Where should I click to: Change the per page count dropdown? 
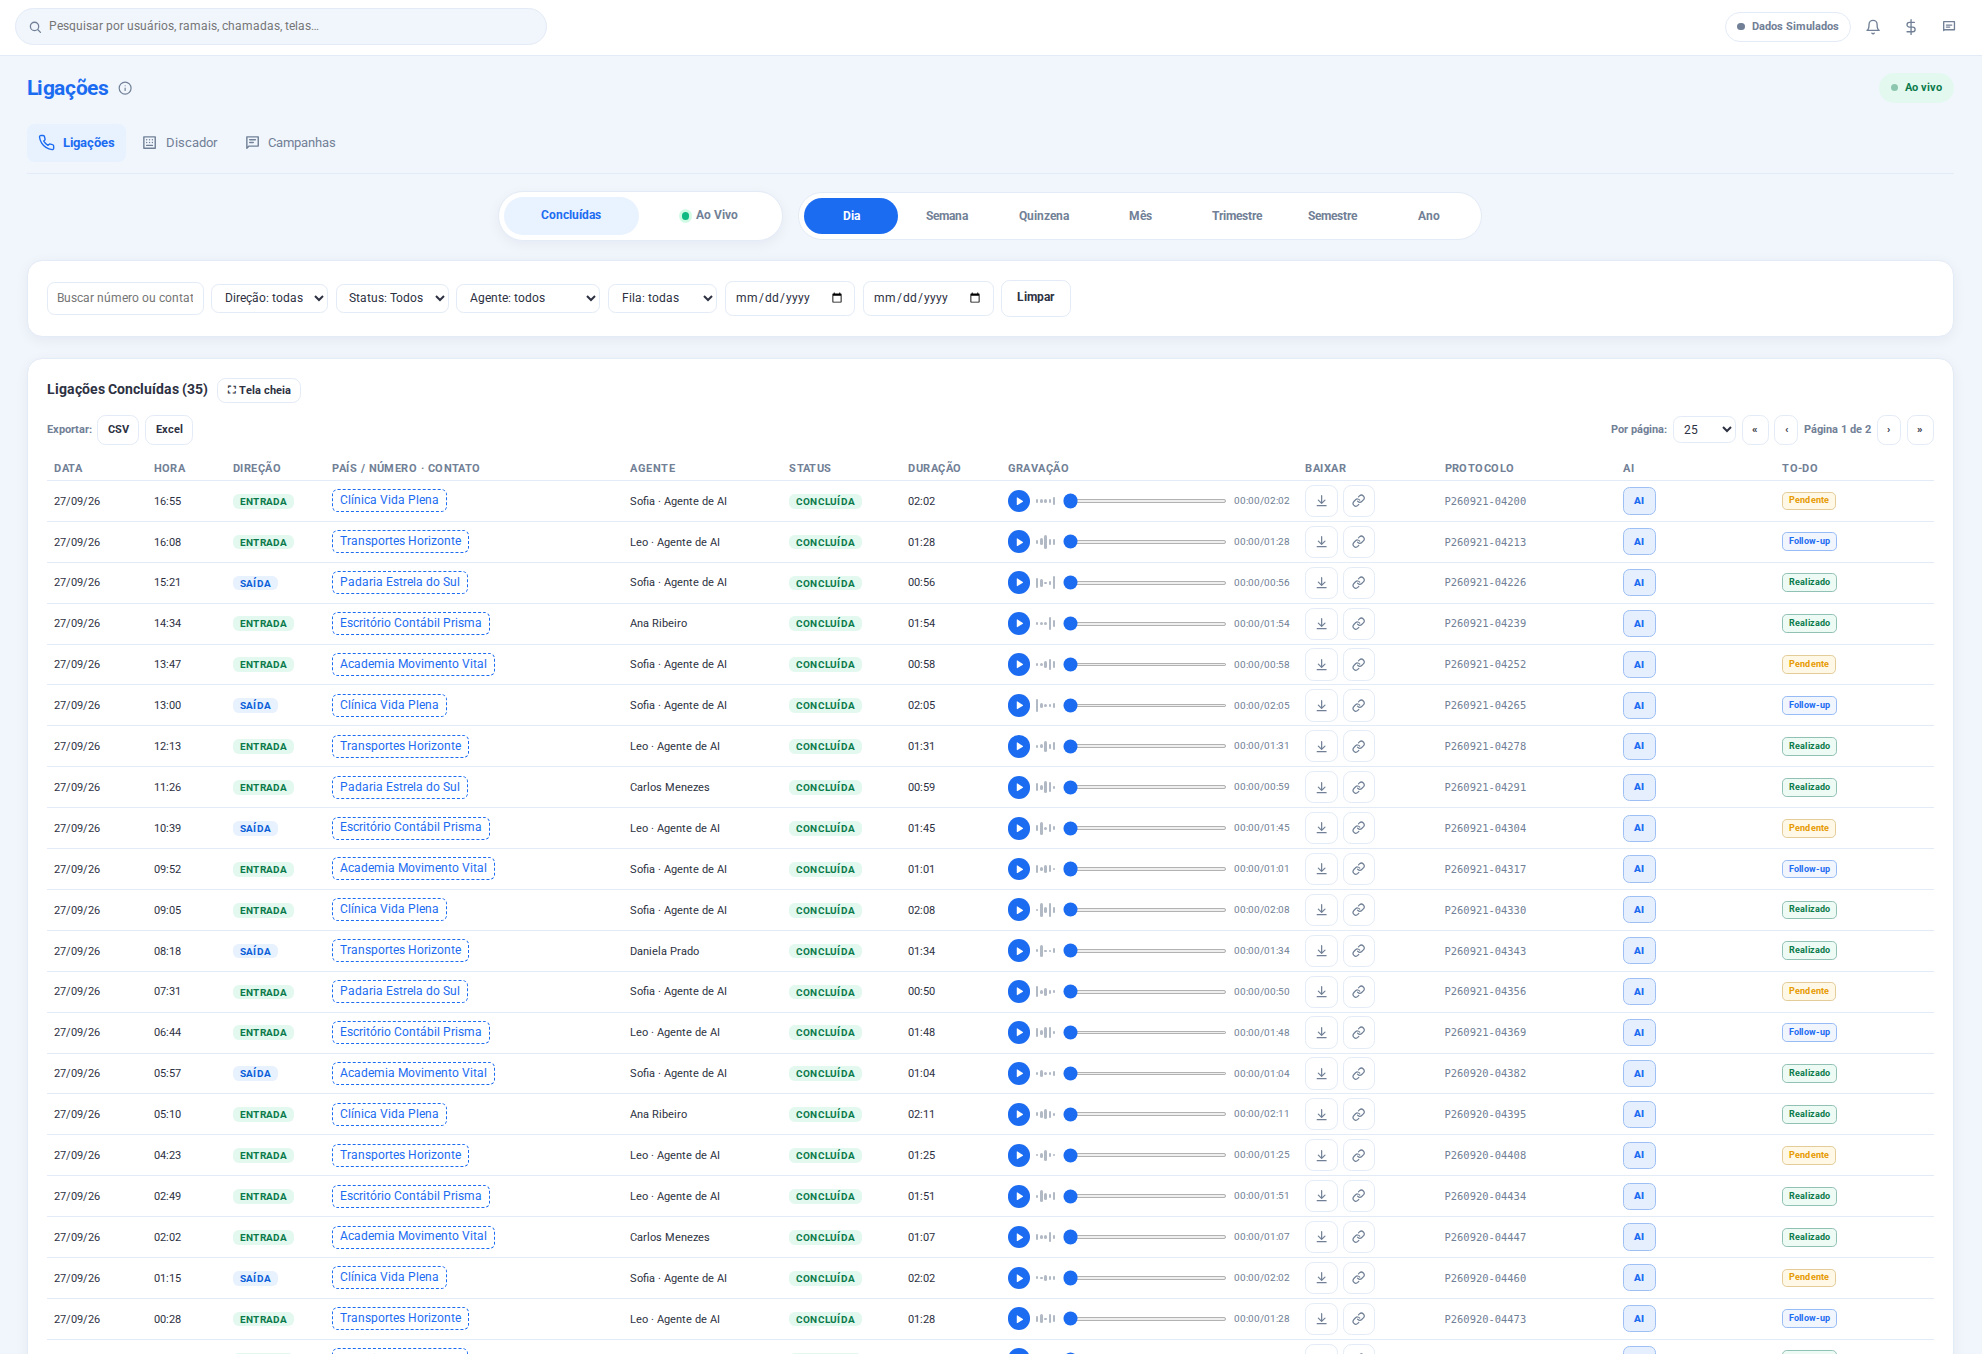click(1704, 430)
